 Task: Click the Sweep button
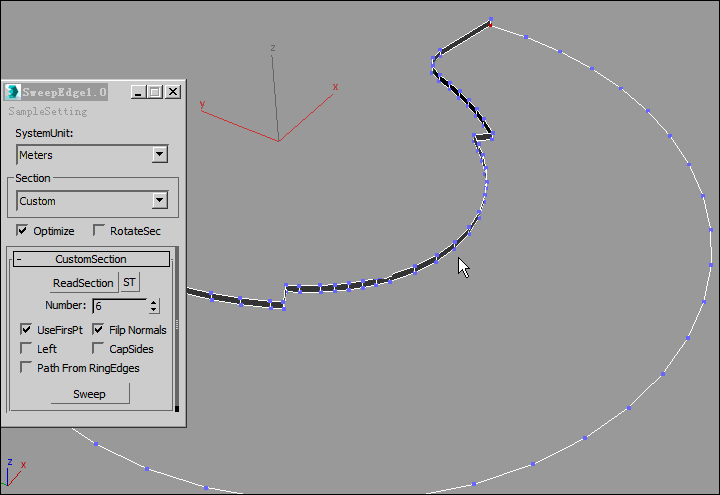[90, 394]
